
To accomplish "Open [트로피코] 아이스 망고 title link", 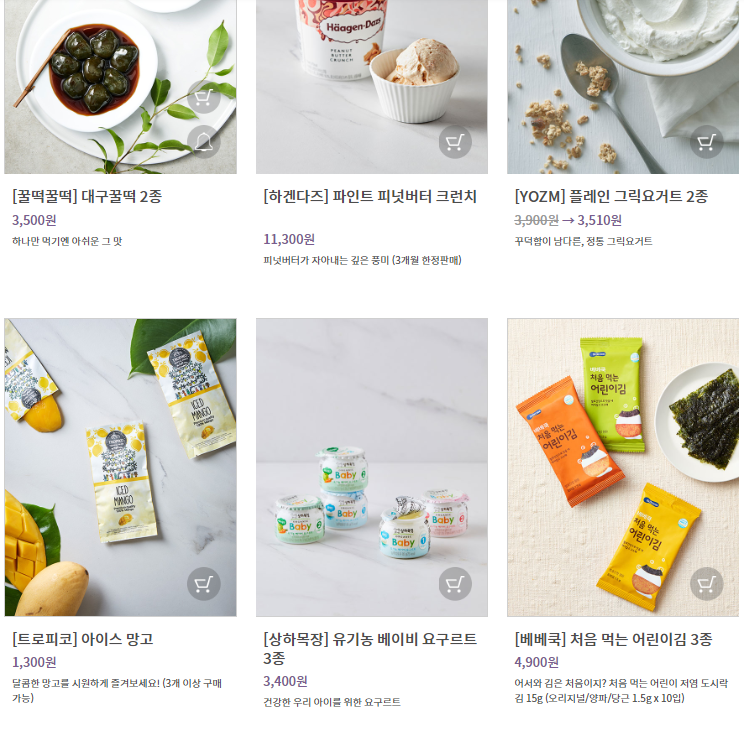I will click(x=83, y=638).
